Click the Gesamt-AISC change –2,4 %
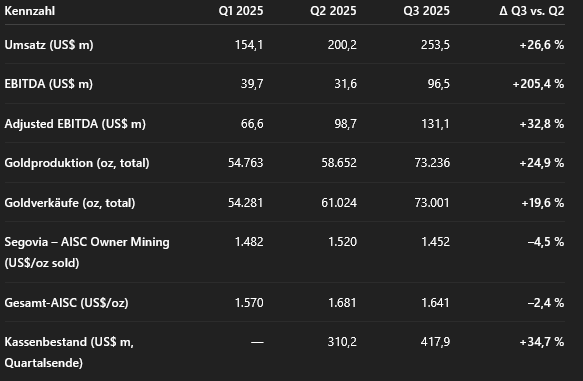 [546, 303]
